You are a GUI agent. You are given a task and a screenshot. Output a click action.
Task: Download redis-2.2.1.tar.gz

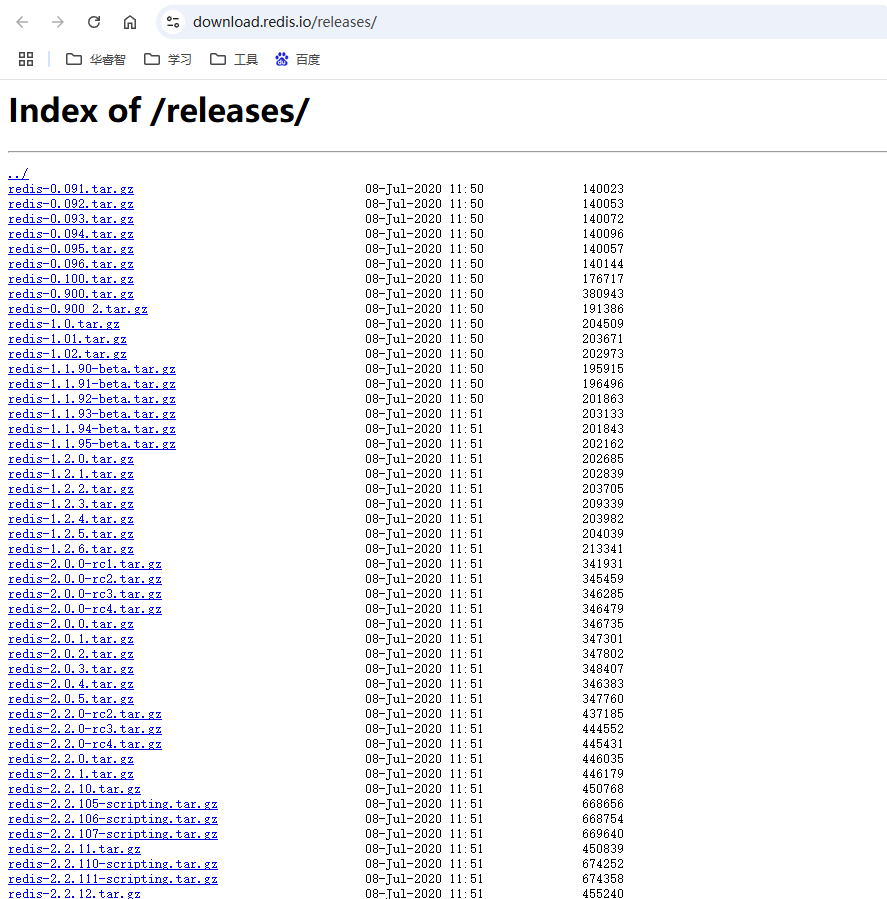pos(71,773)
